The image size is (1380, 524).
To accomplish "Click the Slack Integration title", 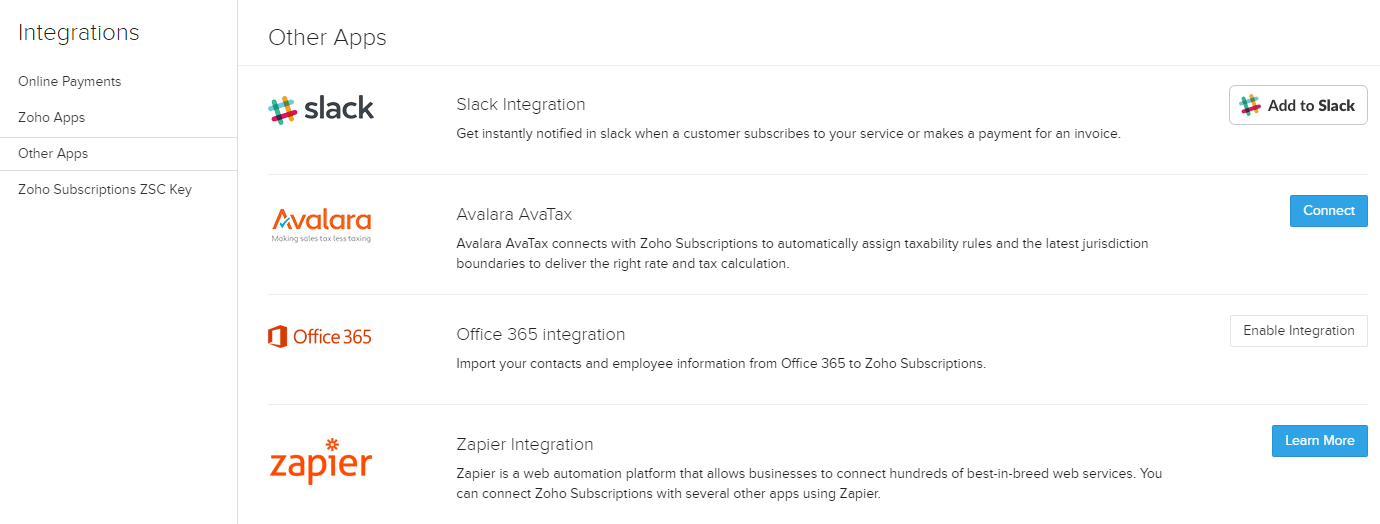I will tap(520, 105).
